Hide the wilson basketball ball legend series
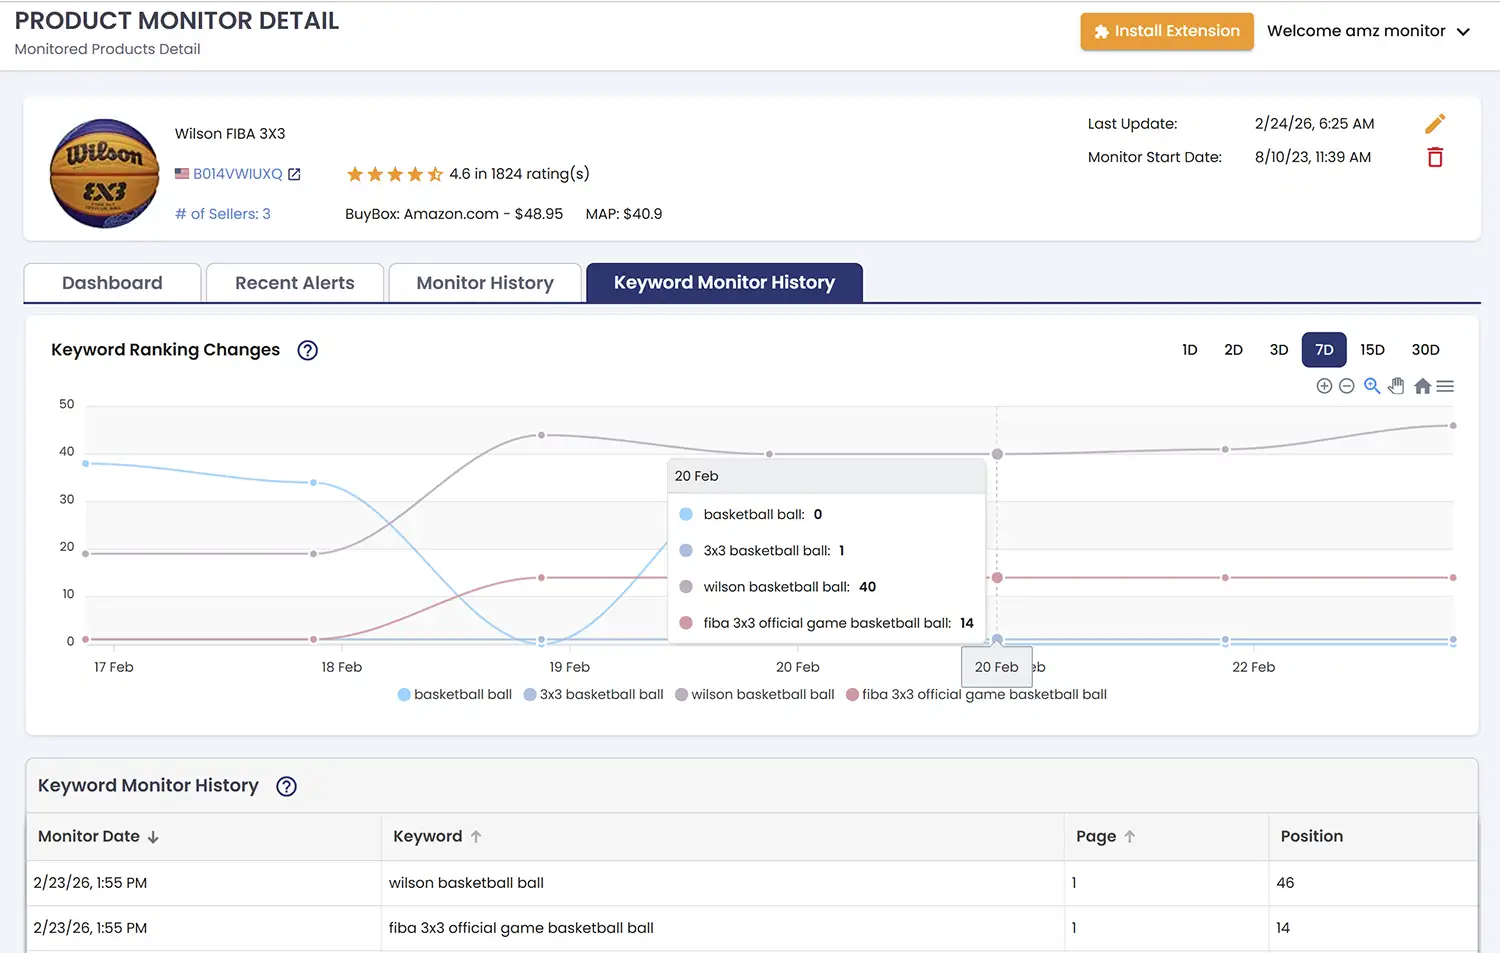This screenshot has height=953, width=1500. pos(755,694)
